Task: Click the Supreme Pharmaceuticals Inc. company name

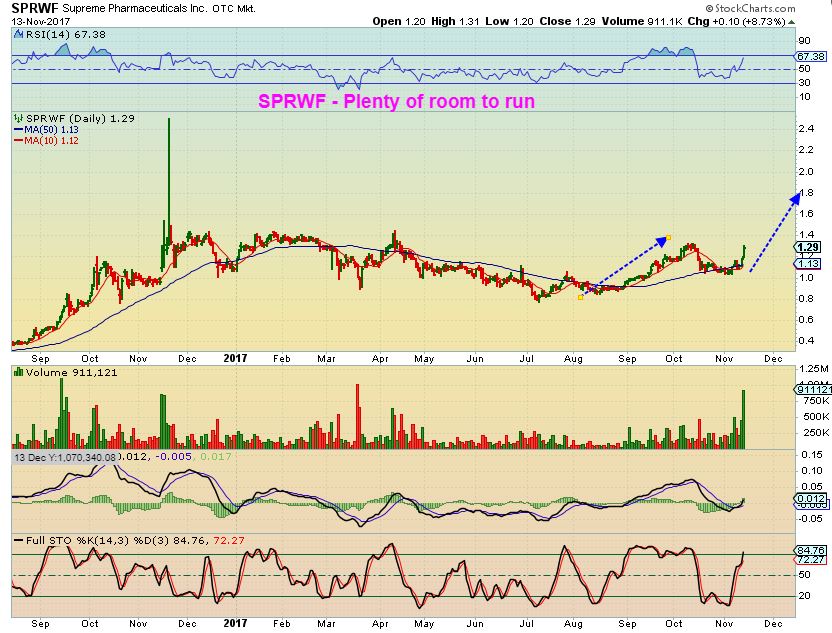Action: click(136, 8)
